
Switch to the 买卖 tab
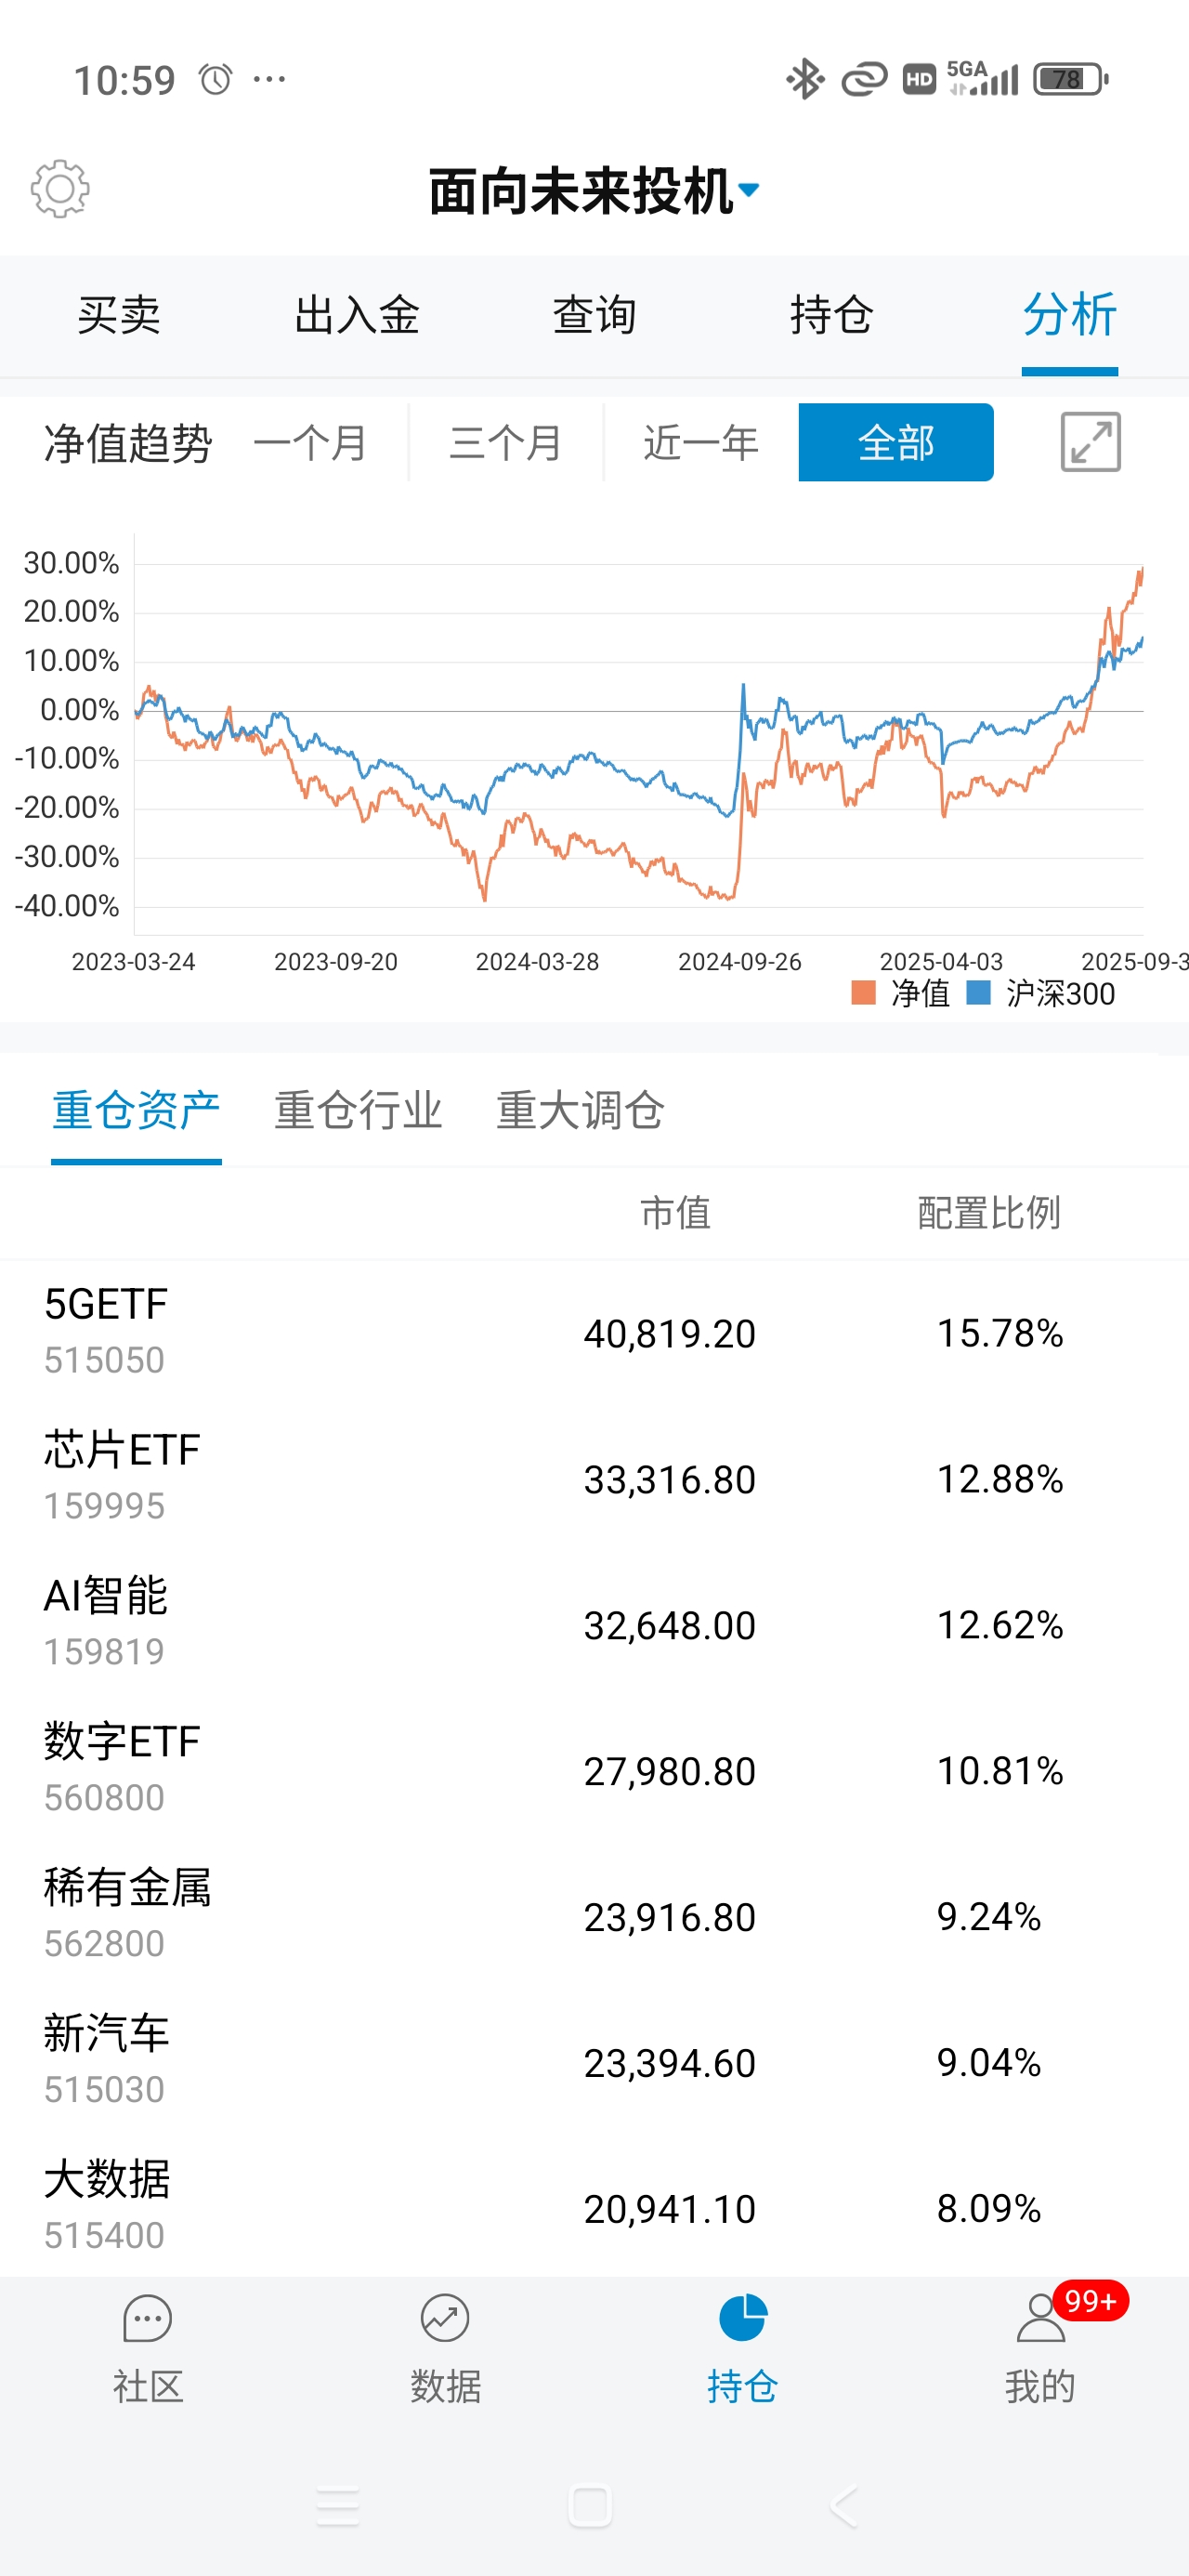tap(119, 316)
